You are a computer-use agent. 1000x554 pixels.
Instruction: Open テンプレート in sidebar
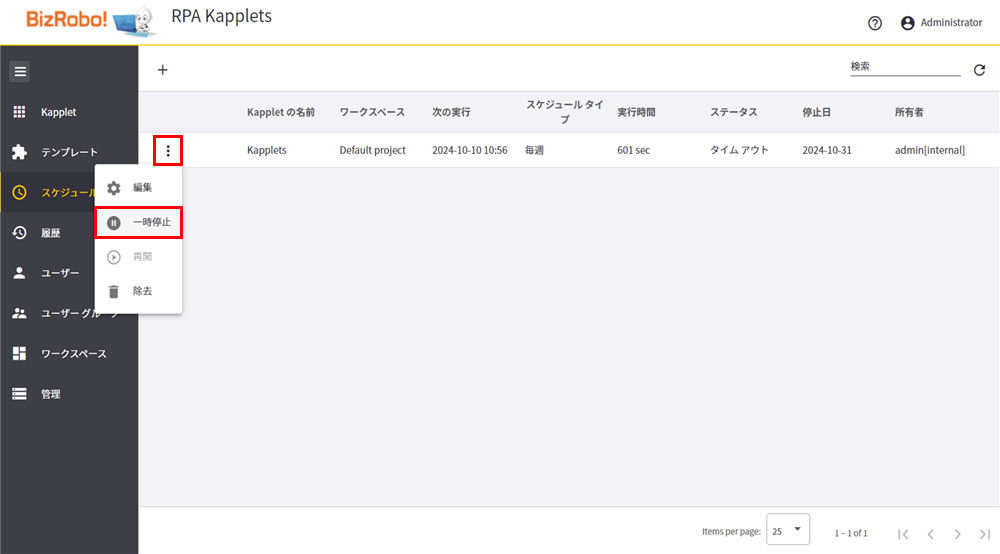tap(69, 152)
